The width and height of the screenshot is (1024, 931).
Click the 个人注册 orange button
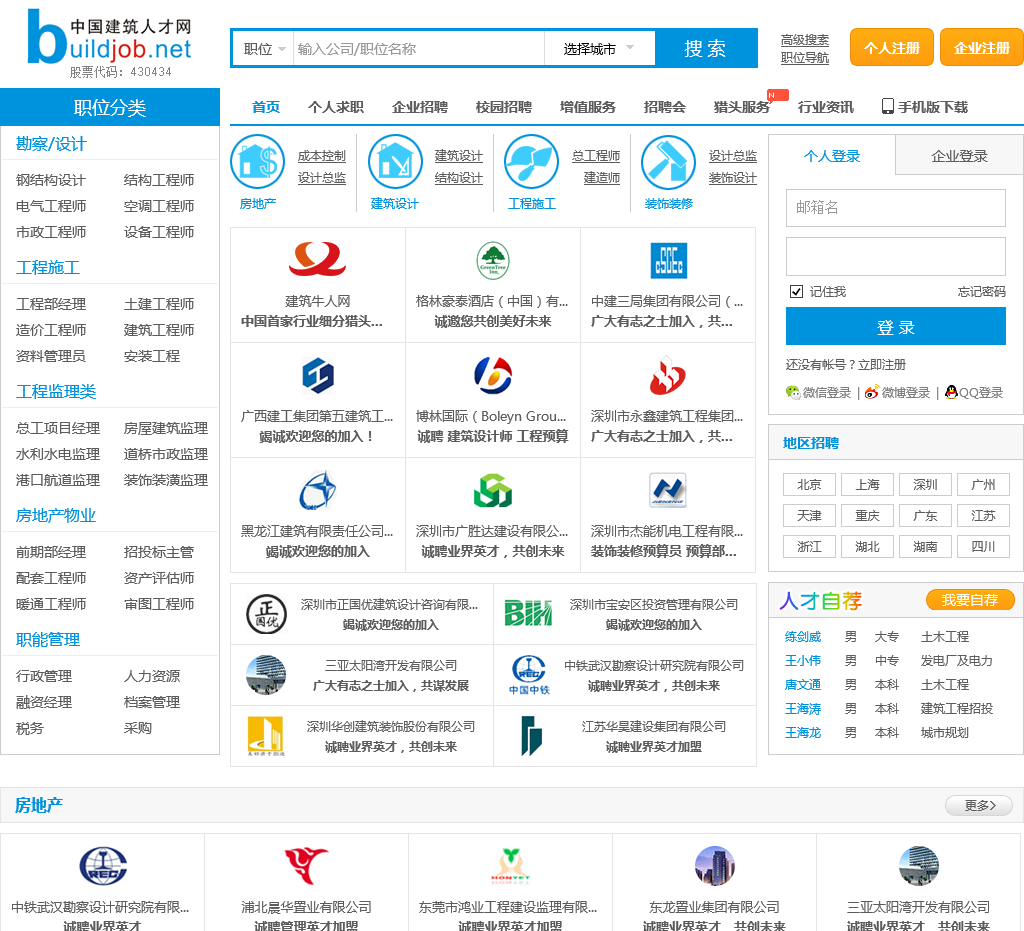click(x=891, y=48)
